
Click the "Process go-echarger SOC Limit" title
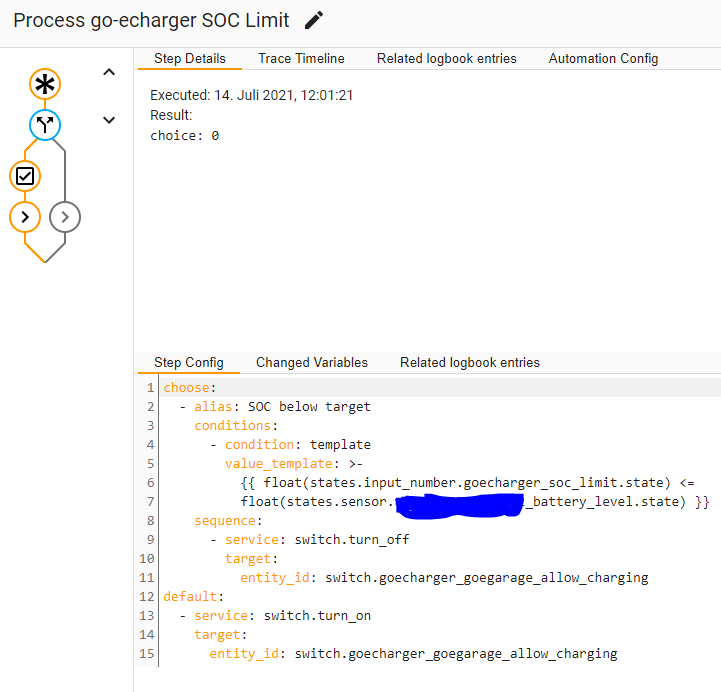pos(151,20)
